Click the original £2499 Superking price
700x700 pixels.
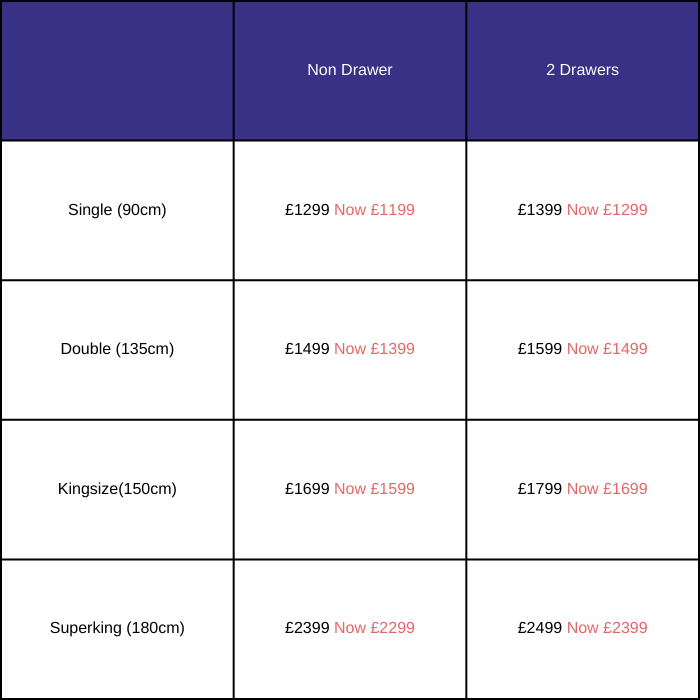pos(540,628)
